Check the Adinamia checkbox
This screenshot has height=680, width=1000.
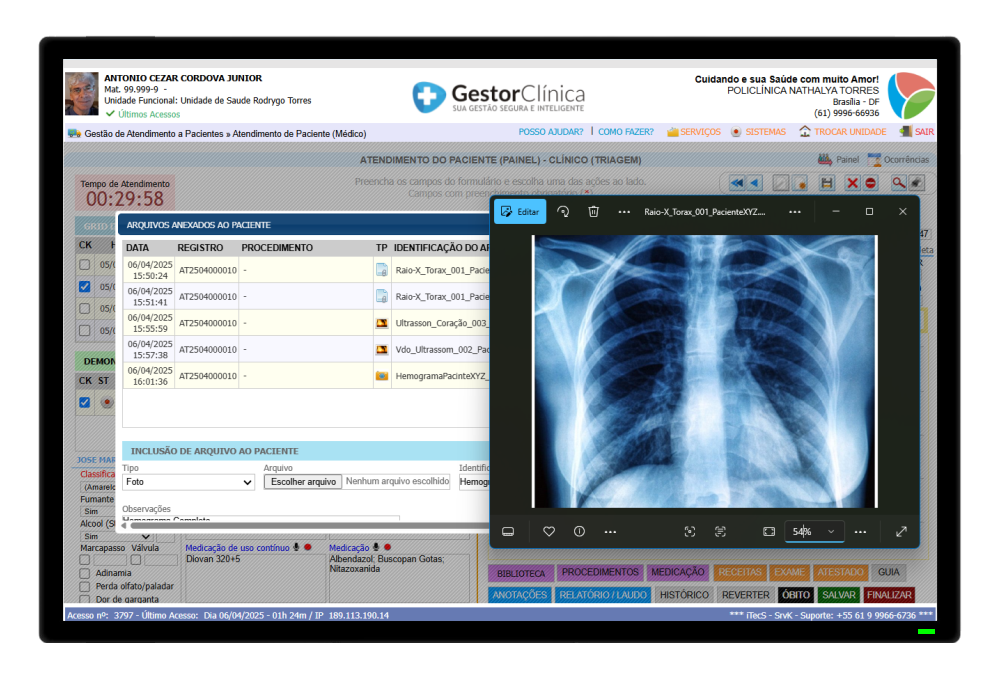coord(85,573)
